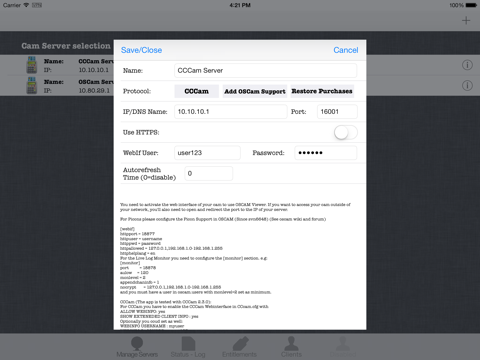Edit the Autorefresh Time field
480x360 pixels.
point(209,173)
